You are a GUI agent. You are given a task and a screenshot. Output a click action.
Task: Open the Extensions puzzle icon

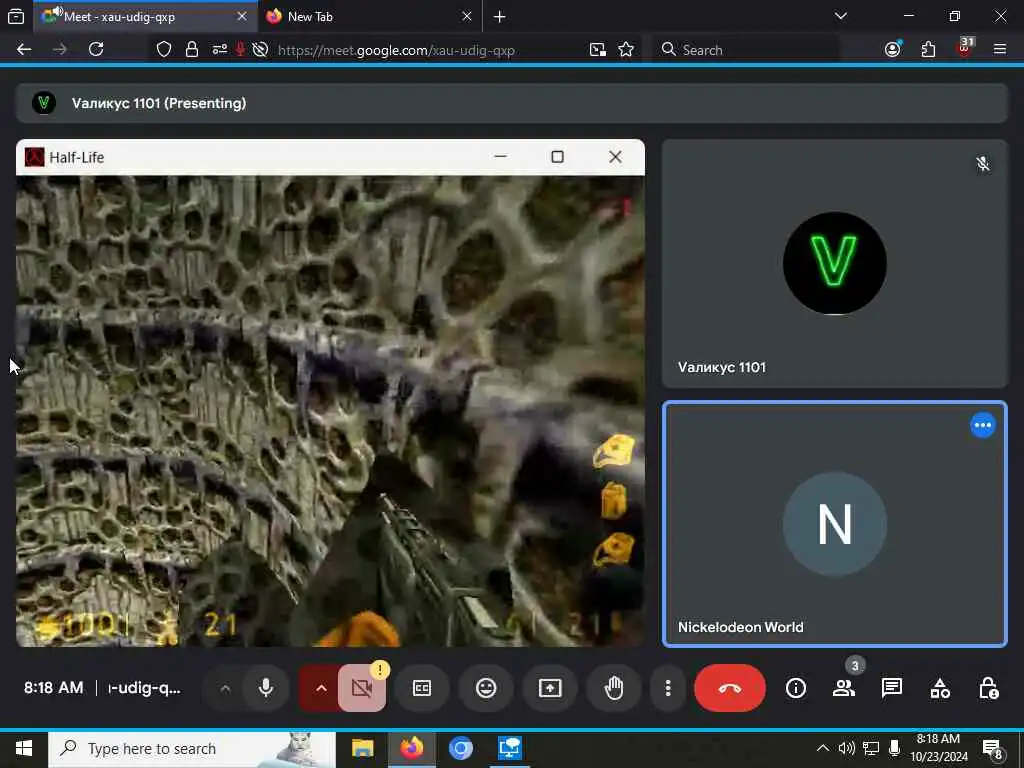tap(928, 50)
